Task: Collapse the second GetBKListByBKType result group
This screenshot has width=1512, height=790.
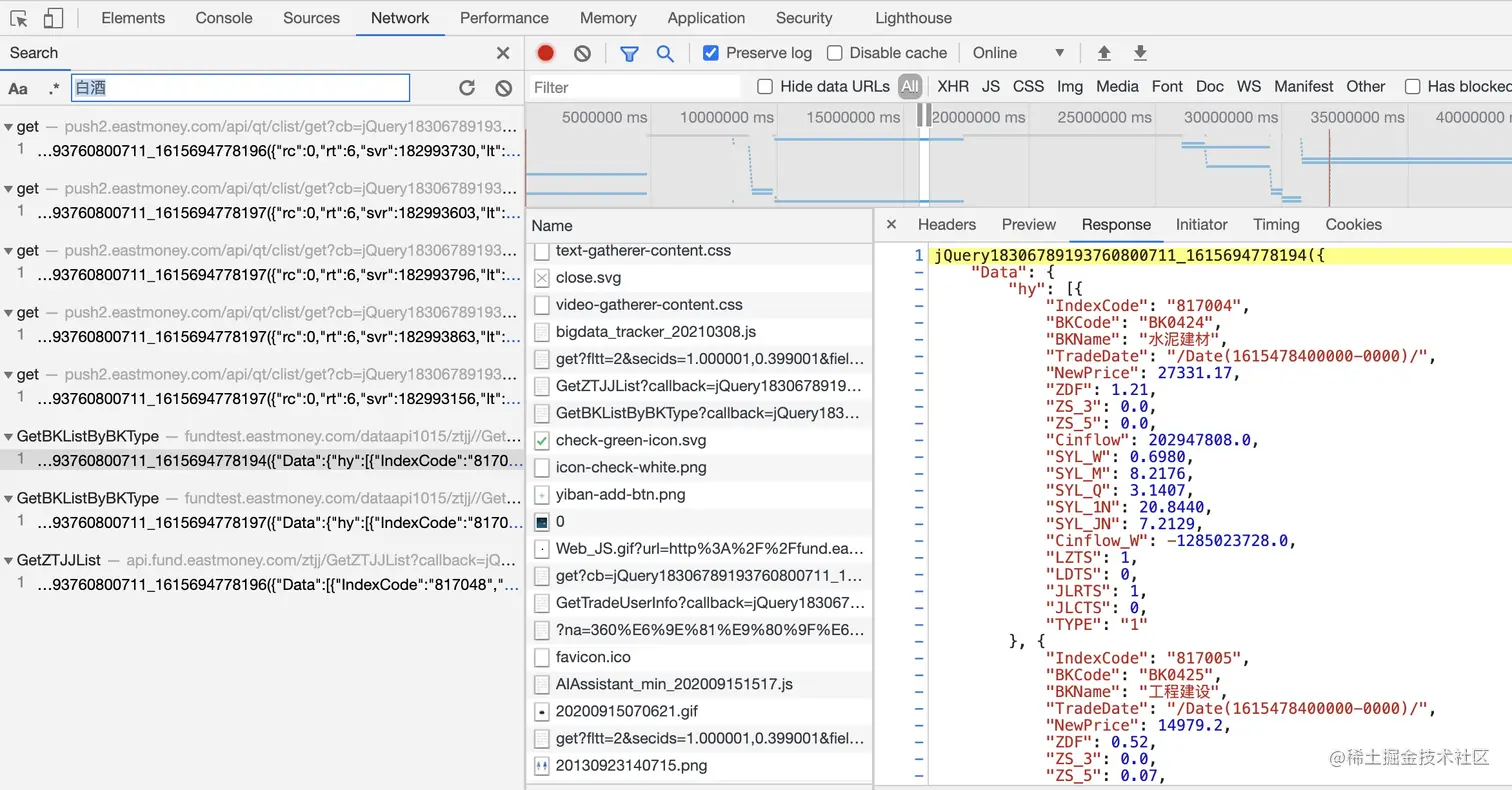Action: tap(9, 499)
